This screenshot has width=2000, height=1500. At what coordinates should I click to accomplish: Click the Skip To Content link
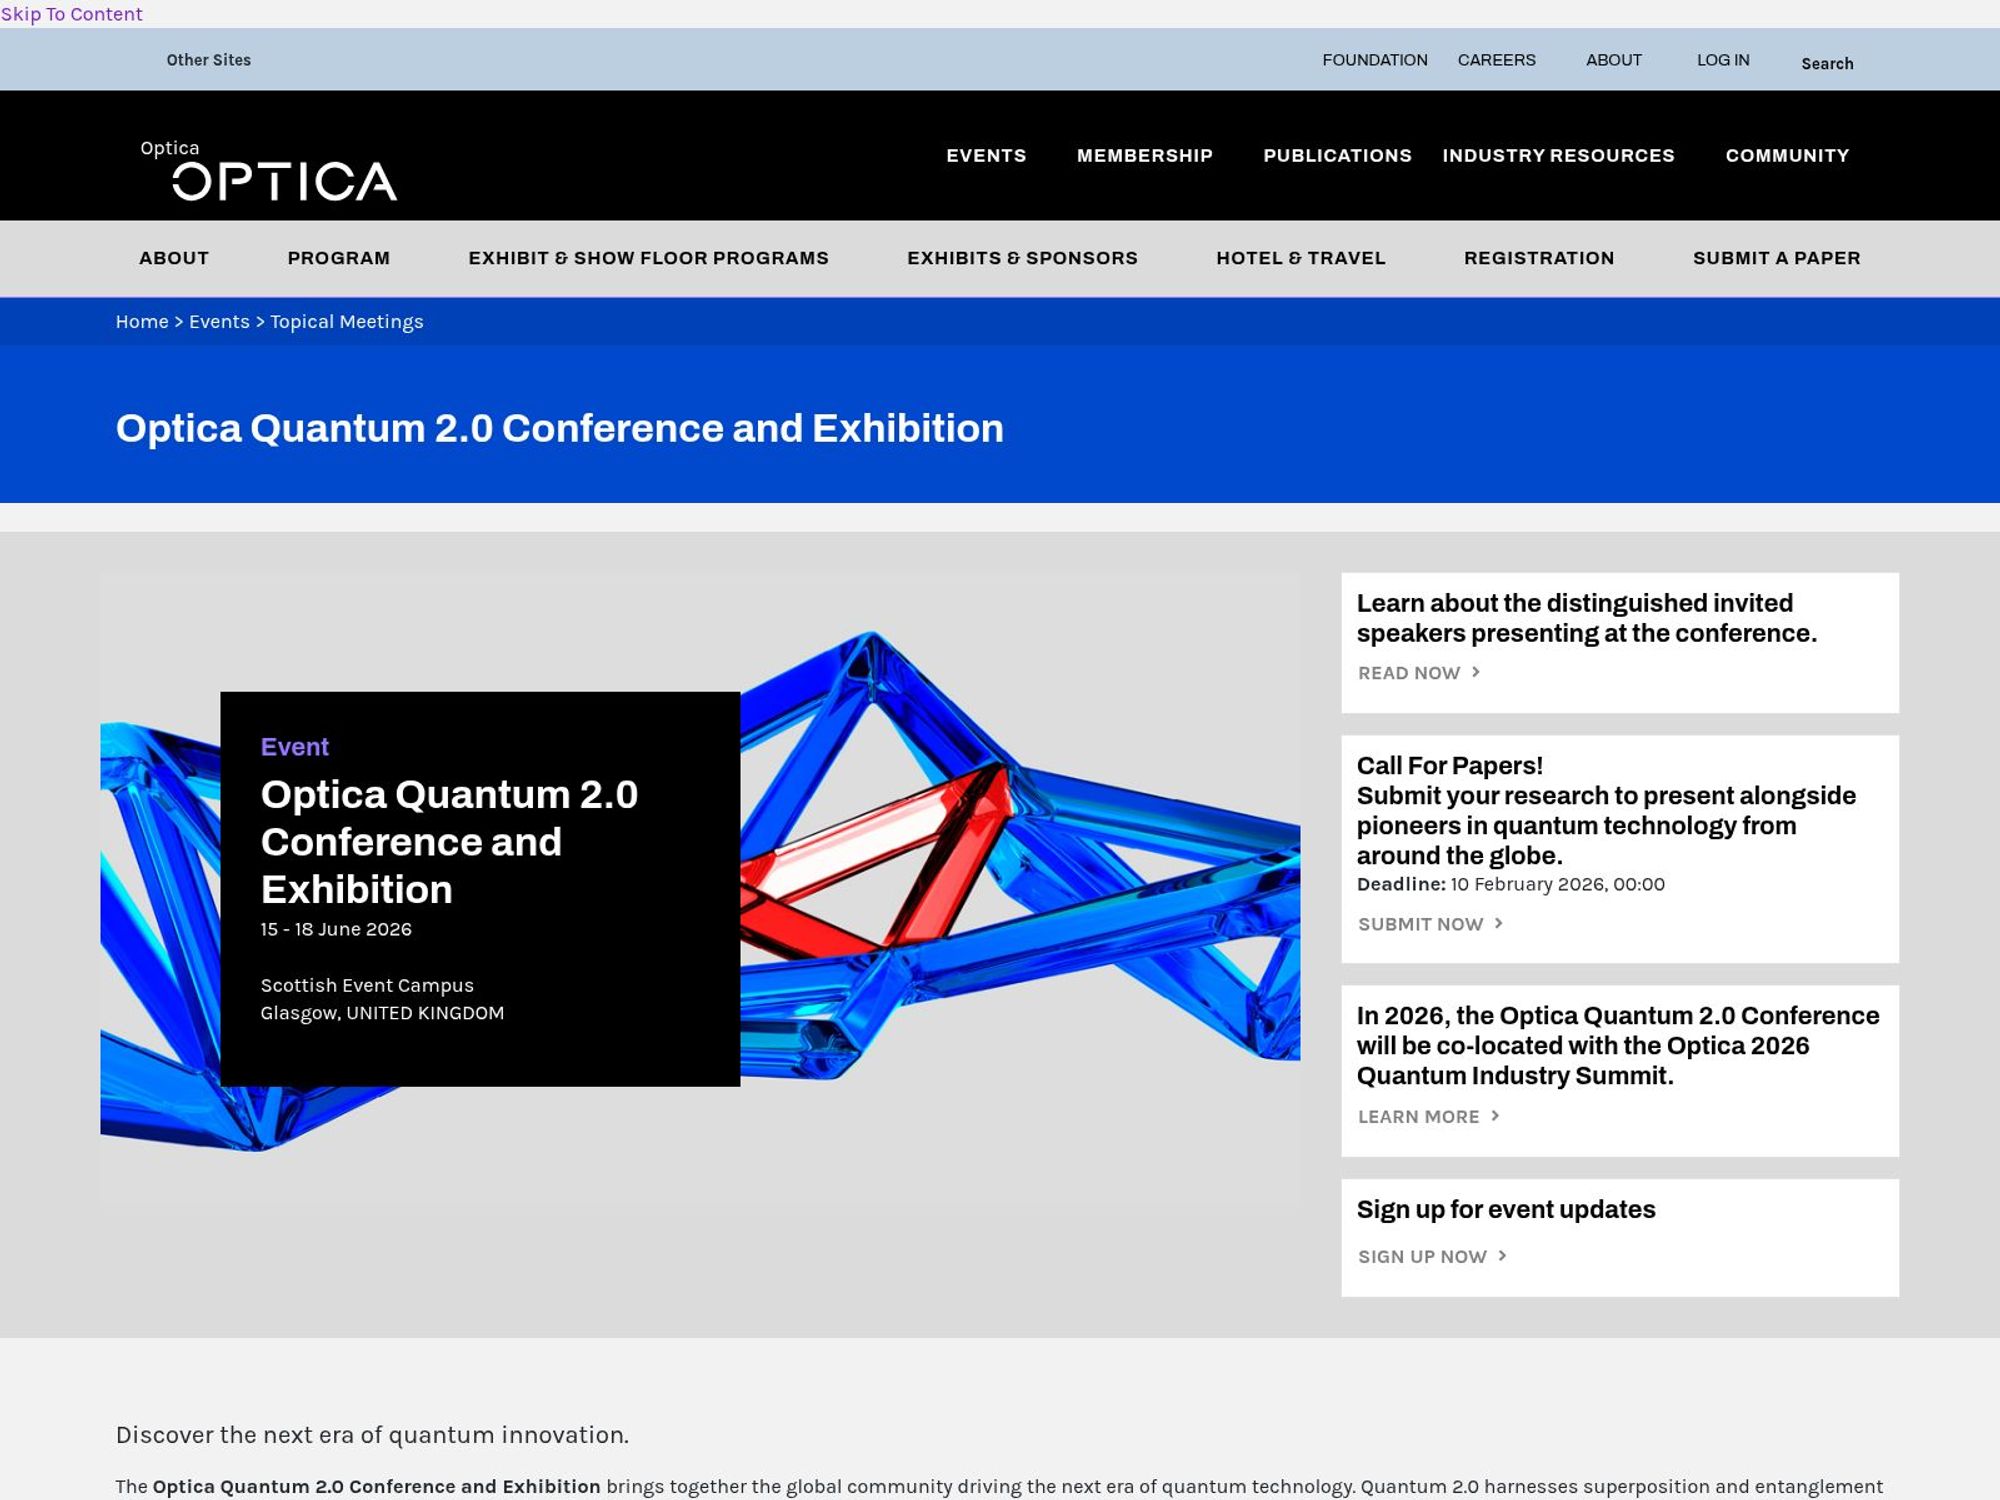point(71,14)
